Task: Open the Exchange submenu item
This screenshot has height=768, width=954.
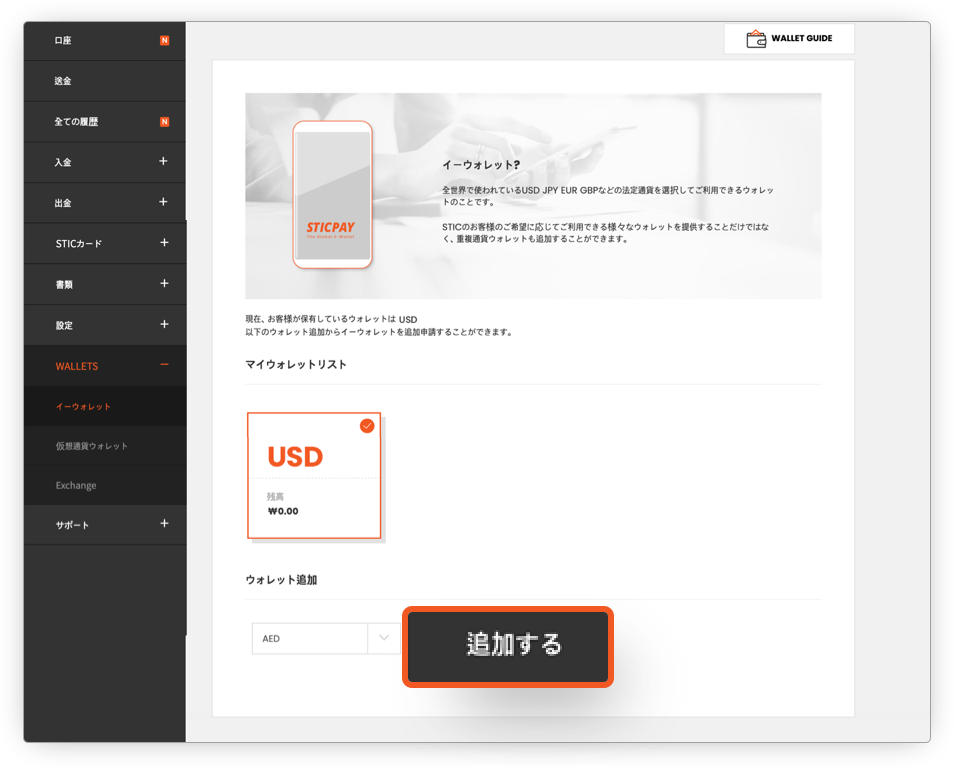Action: (x=105, y=486)
